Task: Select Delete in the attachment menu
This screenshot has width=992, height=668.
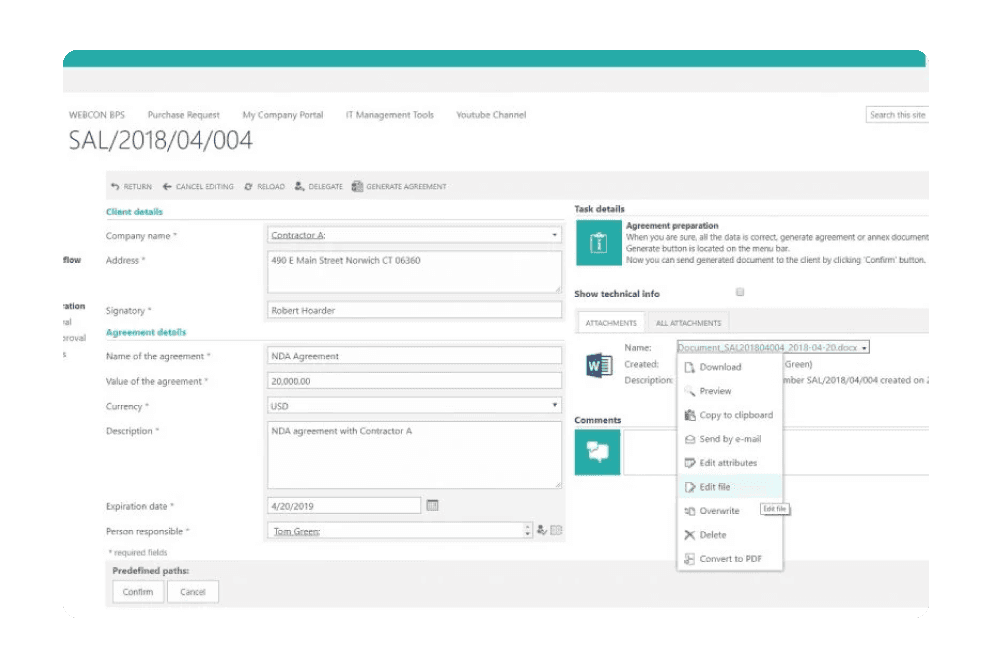Action: pyautogui.click(x=730, y=535)
